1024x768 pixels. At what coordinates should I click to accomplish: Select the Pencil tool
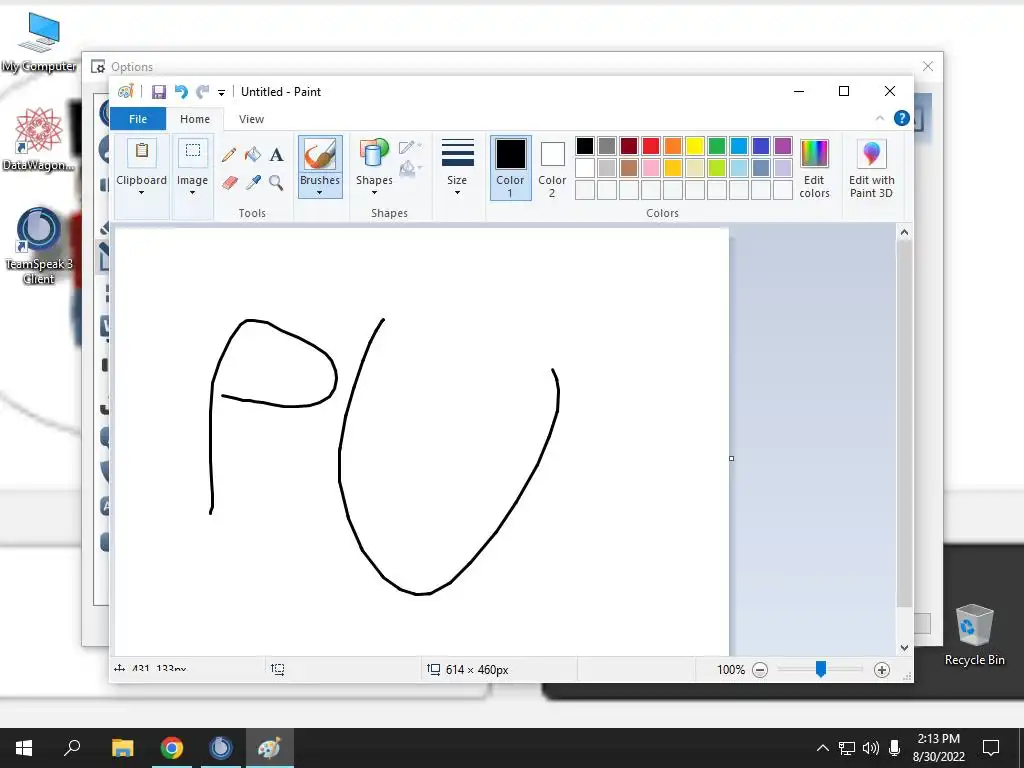point(229,155)
